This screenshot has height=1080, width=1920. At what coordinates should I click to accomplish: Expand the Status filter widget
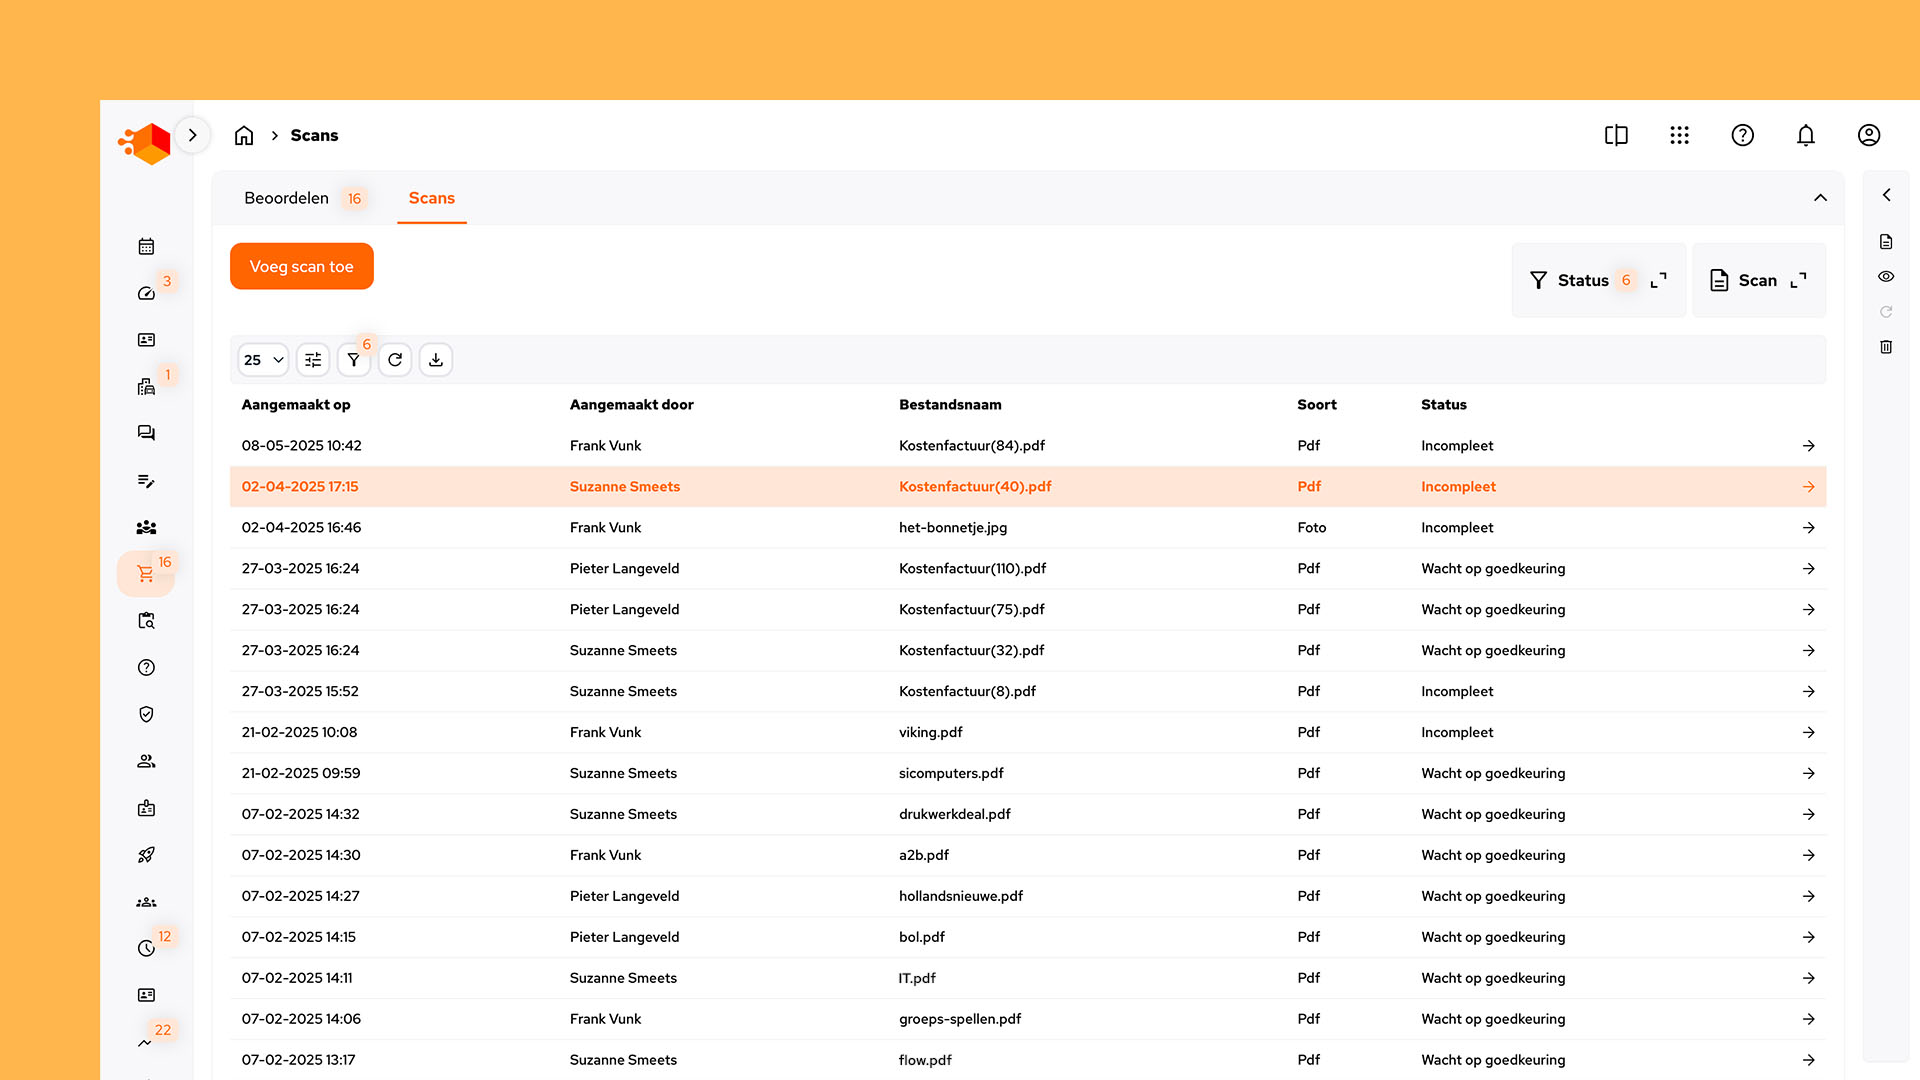[x=1658, y=281]
